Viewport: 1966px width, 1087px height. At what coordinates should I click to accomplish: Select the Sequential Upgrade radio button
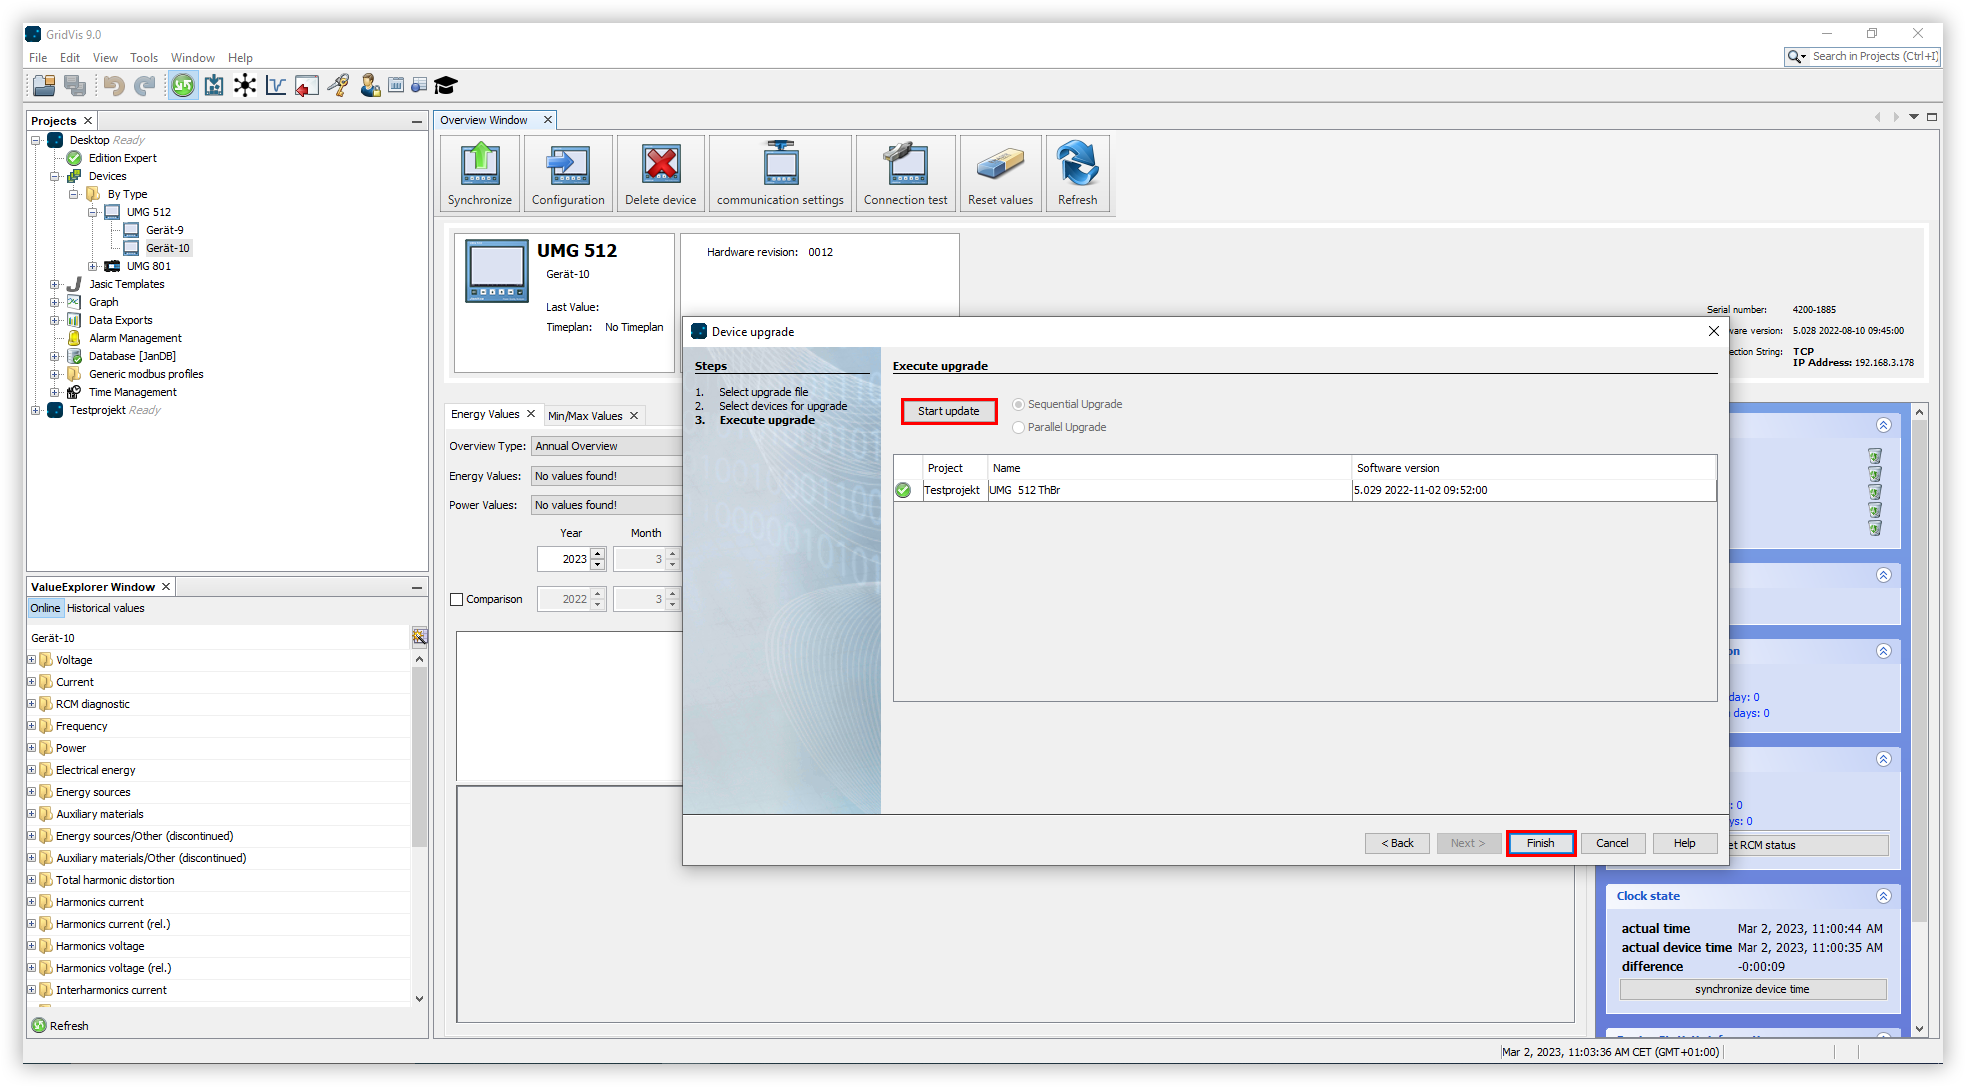pyautogui.click(x=1018, y=404)
